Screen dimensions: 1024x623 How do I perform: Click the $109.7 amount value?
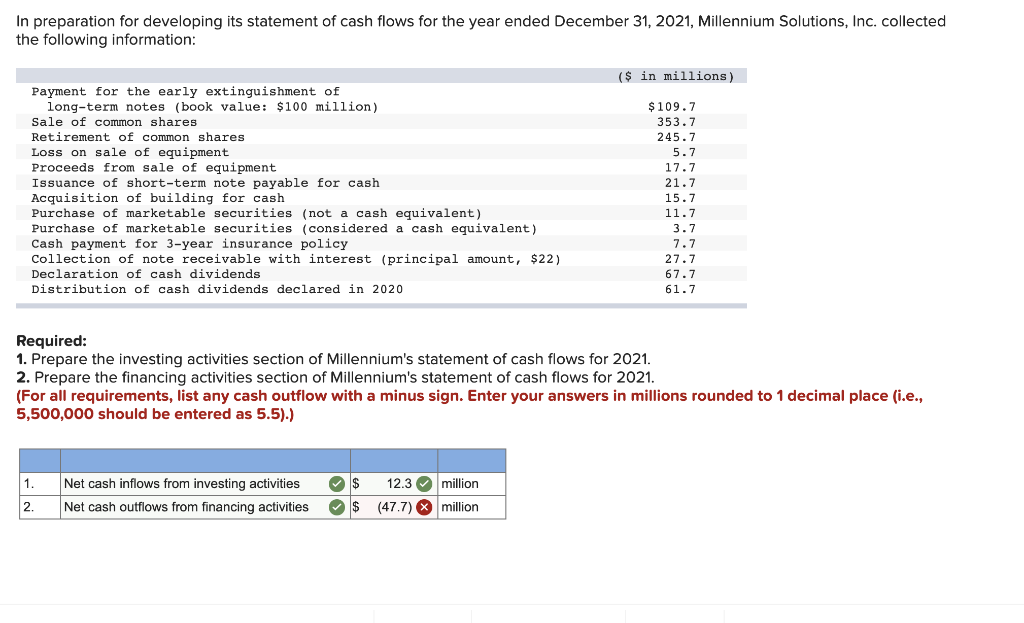[x=671, y=106]
